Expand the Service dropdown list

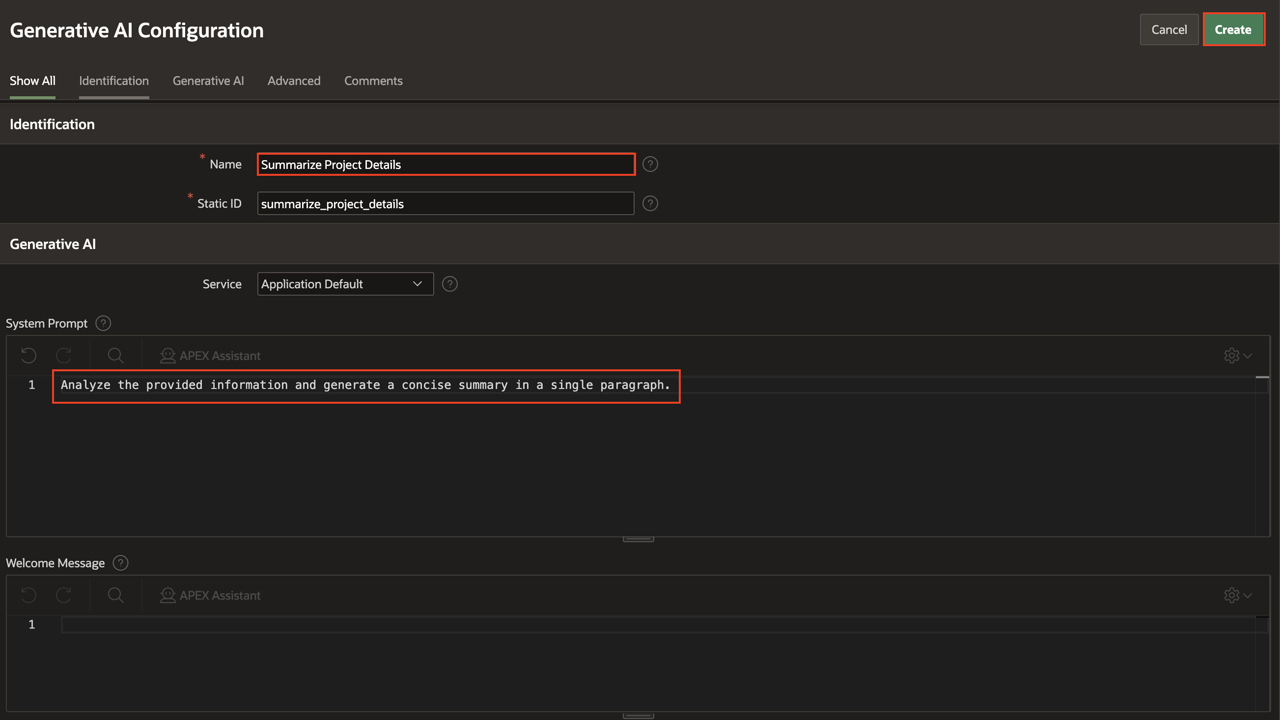pyautogui.click(x=345, y=284)
